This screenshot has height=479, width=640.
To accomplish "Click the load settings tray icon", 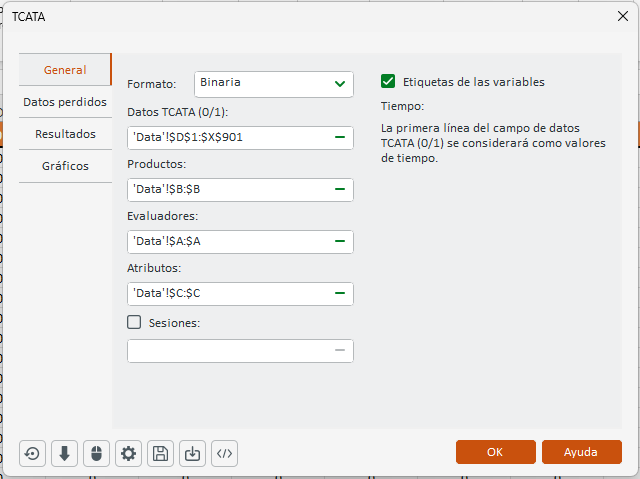I will (x=192, y=453).
